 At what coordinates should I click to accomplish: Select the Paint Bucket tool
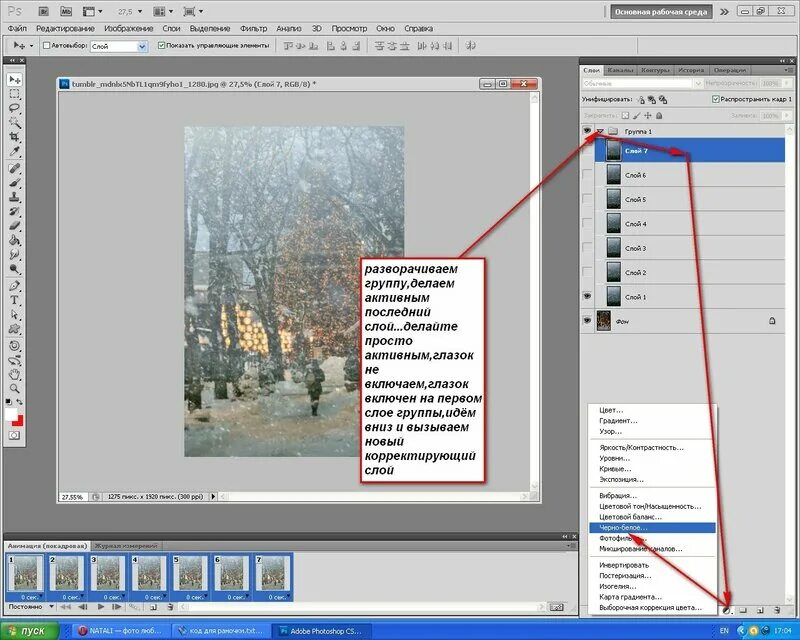14,240
